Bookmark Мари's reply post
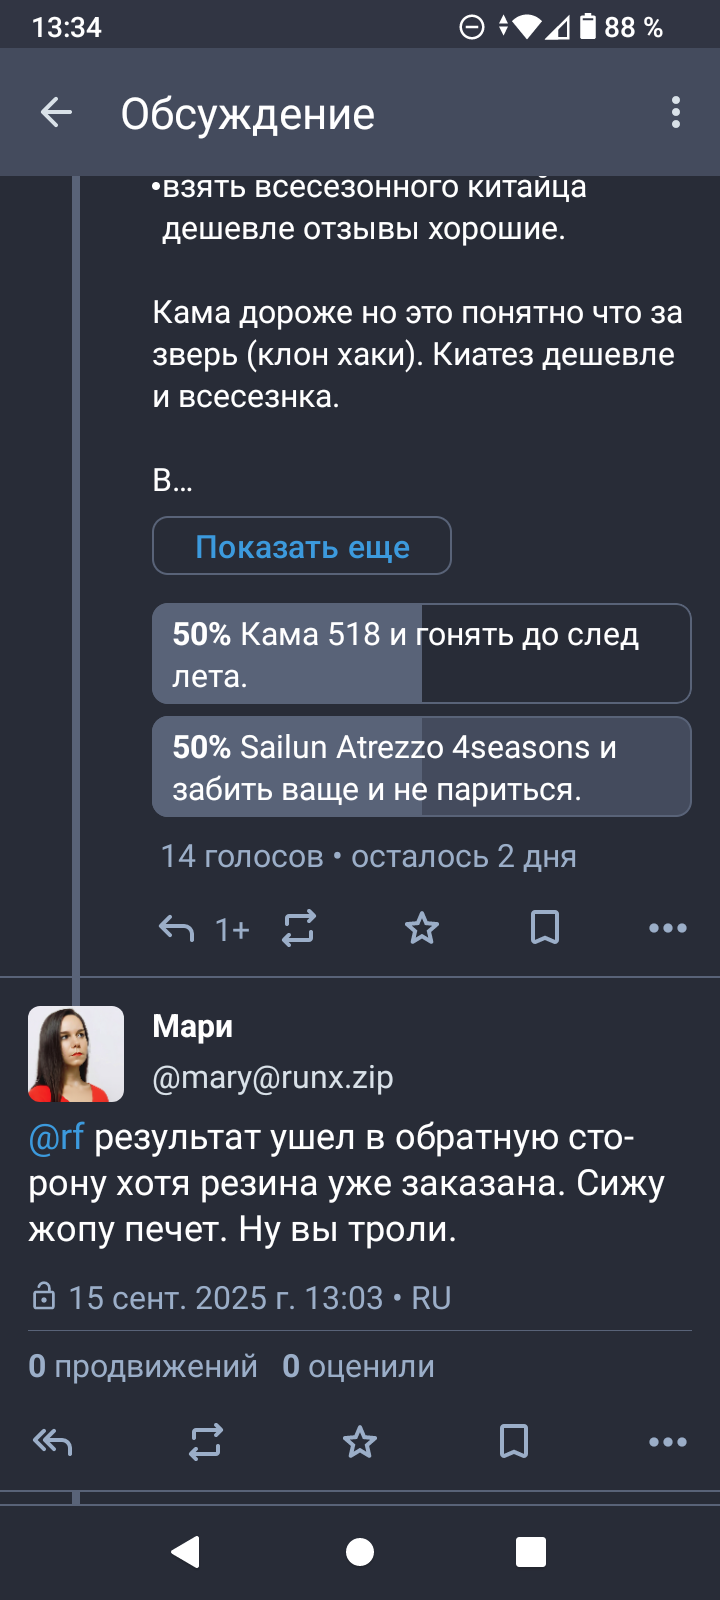Image resolution: width=720 pixels, height=1600 pixels. pyautogui.click(x=514, y=1442)
